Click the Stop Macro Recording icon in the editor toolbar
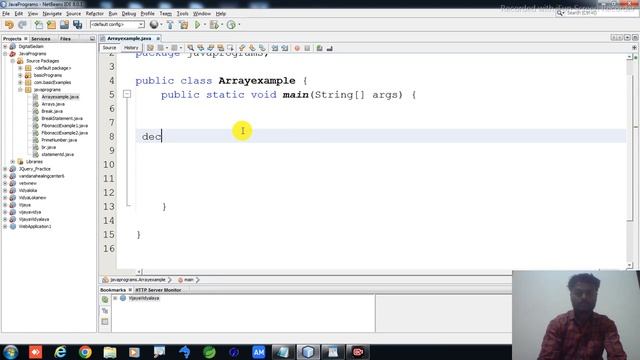Image resolution: width=640 pixels, height=360 pixels. coord(307,48)
